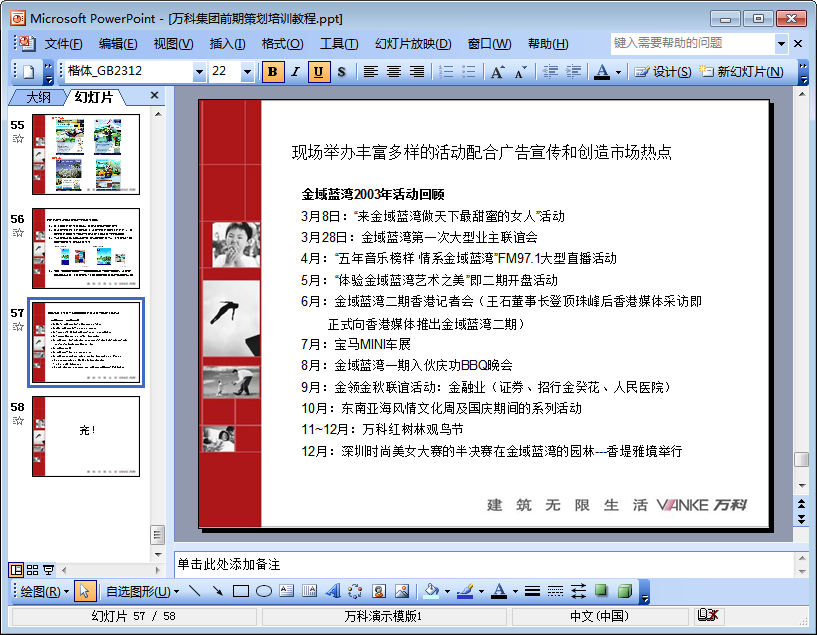Apply numbered list formatting
This screenshot has height=635, width=817.
[445, 71]
